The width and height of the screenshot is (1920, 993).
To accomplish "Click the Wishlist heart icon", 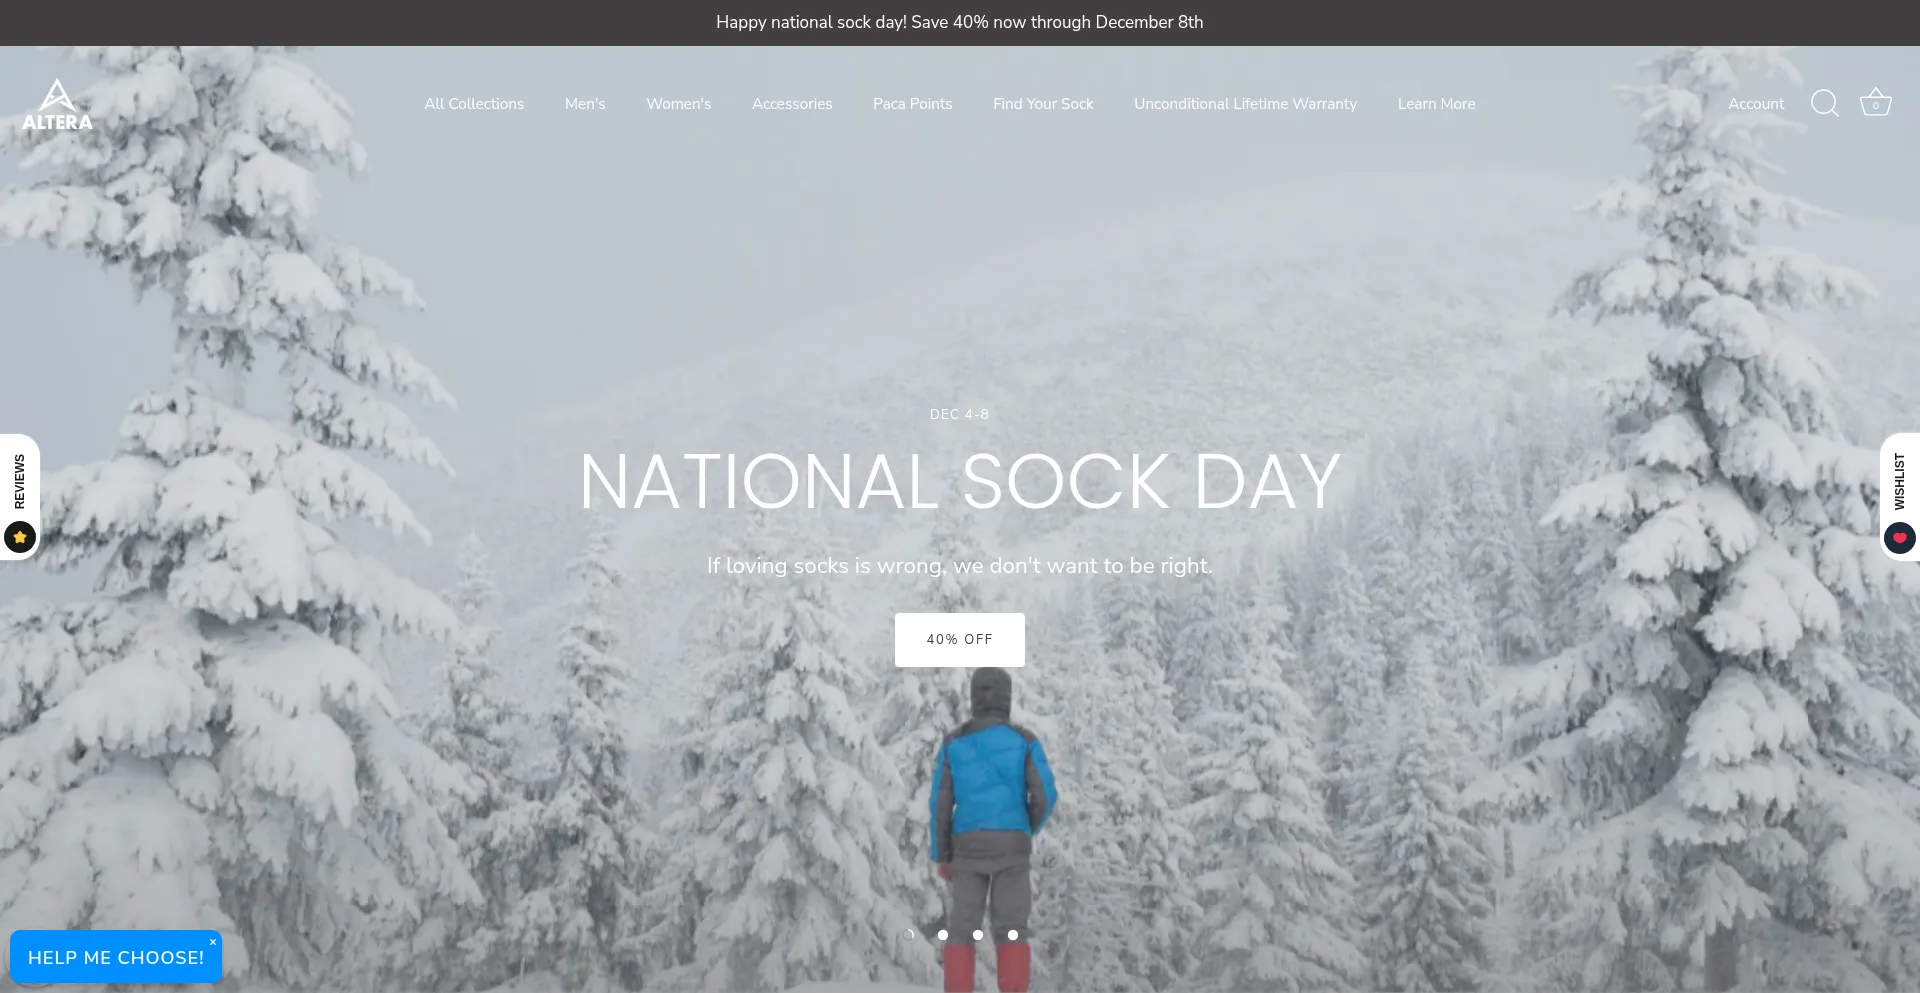I will pos(1900,538).
